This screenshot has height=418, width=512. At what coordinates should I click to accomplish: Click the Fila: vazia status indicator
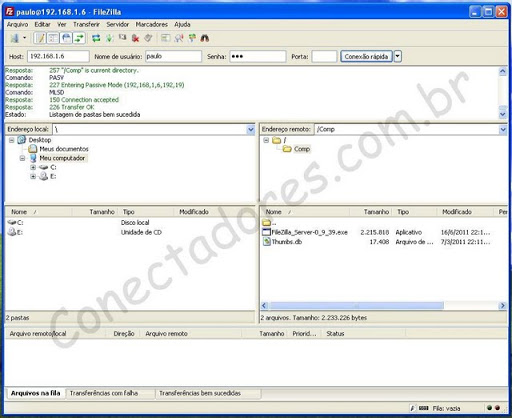(446, 408)
